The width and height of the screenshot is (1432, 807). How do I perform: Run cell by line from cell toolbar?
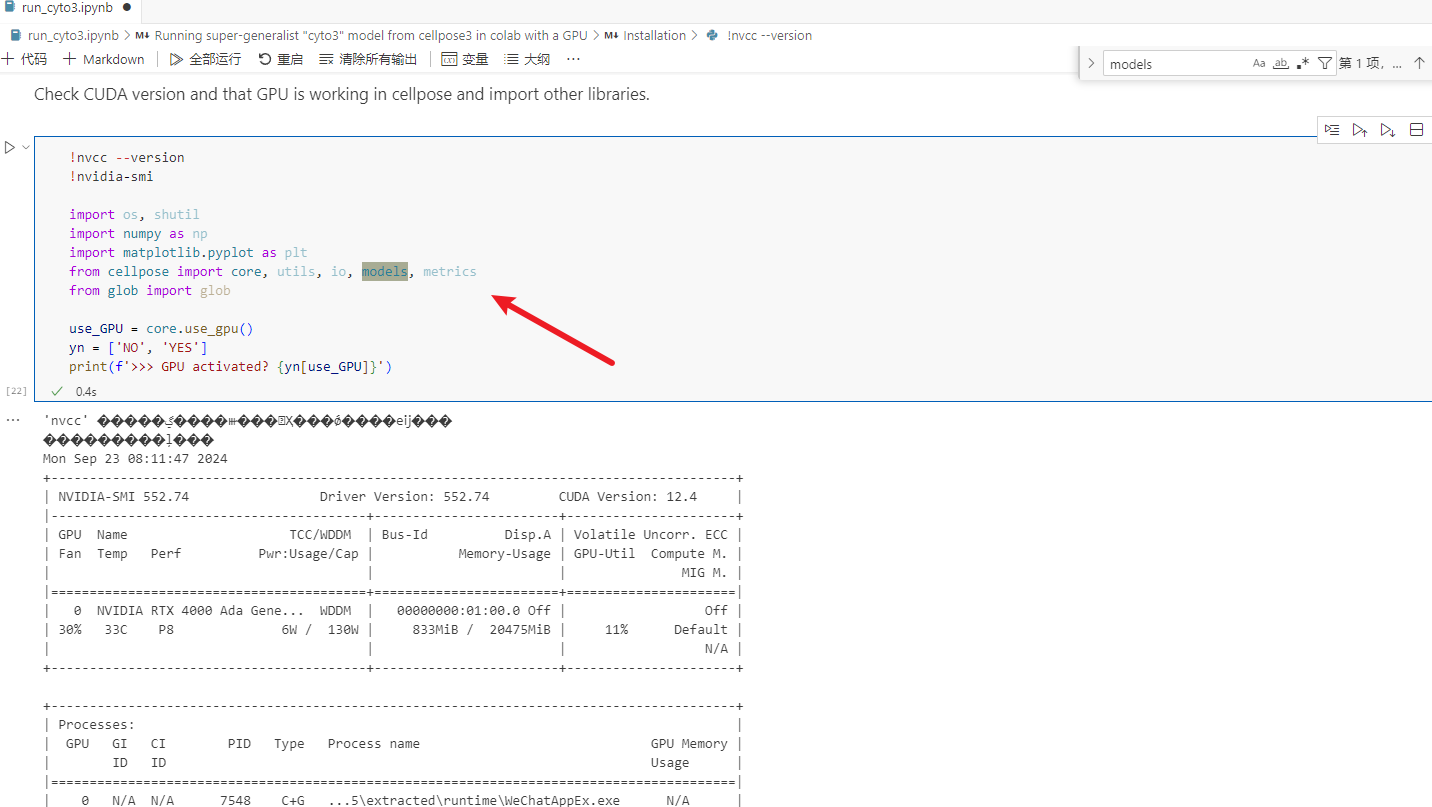pos(1332,130)
